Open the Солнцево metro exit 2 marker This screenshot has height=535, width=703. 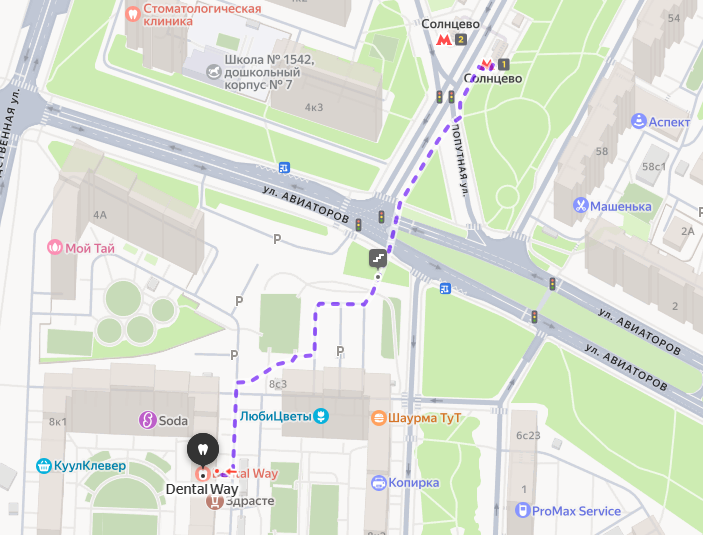pos(451,40)
